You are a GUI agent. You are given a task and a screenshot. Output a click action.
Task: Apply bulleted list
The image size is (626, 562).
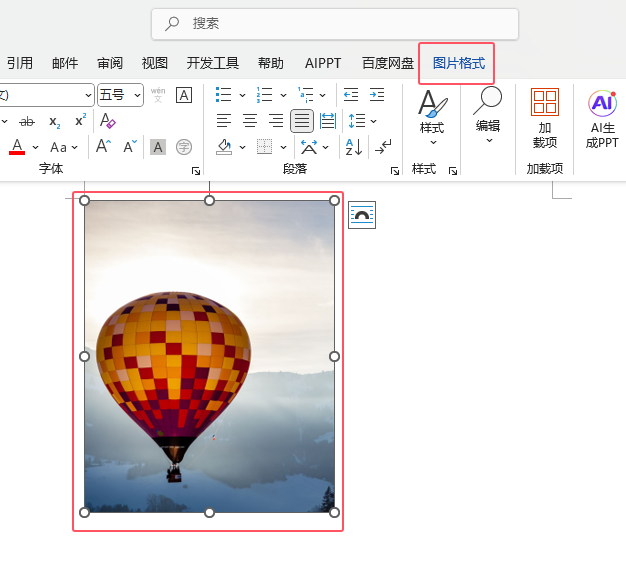(x=224, y=95)
